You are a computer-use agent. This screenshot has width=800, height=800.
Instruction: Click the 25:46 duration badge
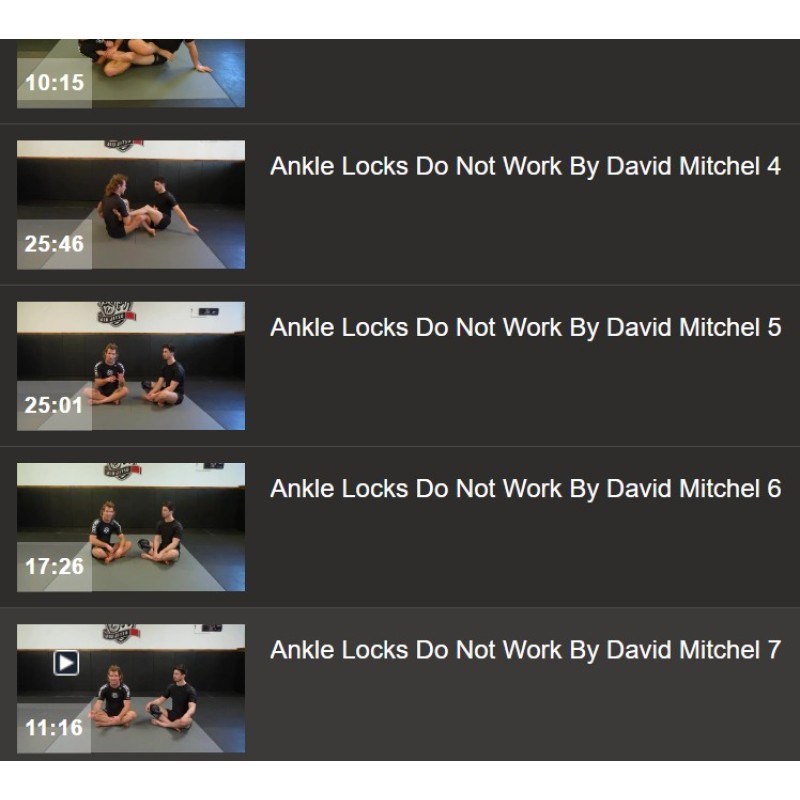pos(55,244)
